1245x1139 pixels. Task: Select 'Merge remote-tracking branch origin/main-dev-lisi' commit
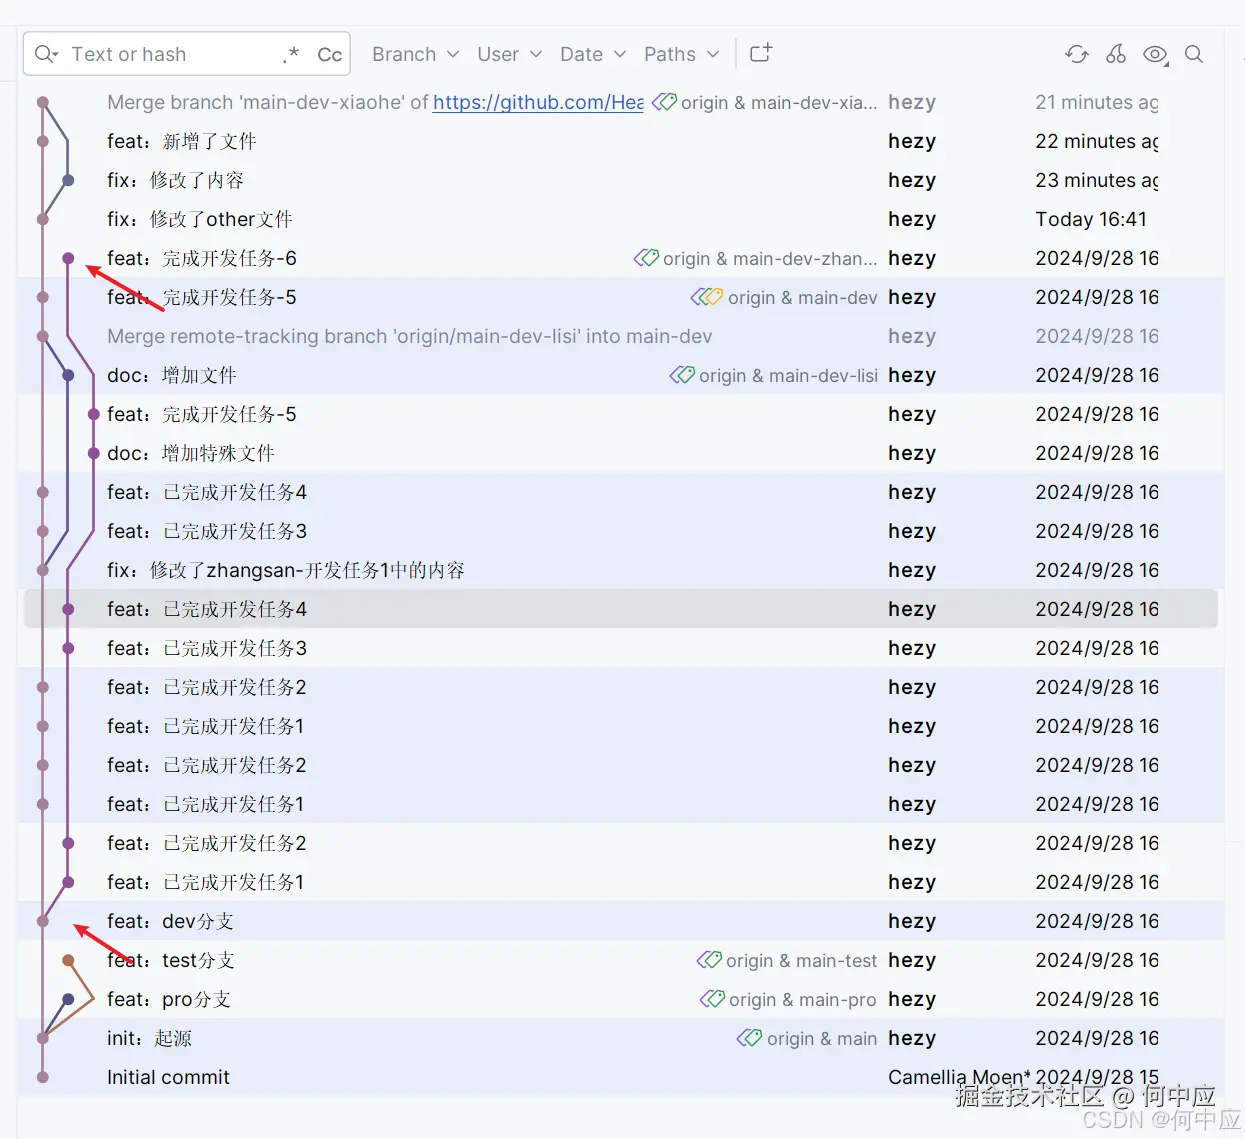(620, 336)
